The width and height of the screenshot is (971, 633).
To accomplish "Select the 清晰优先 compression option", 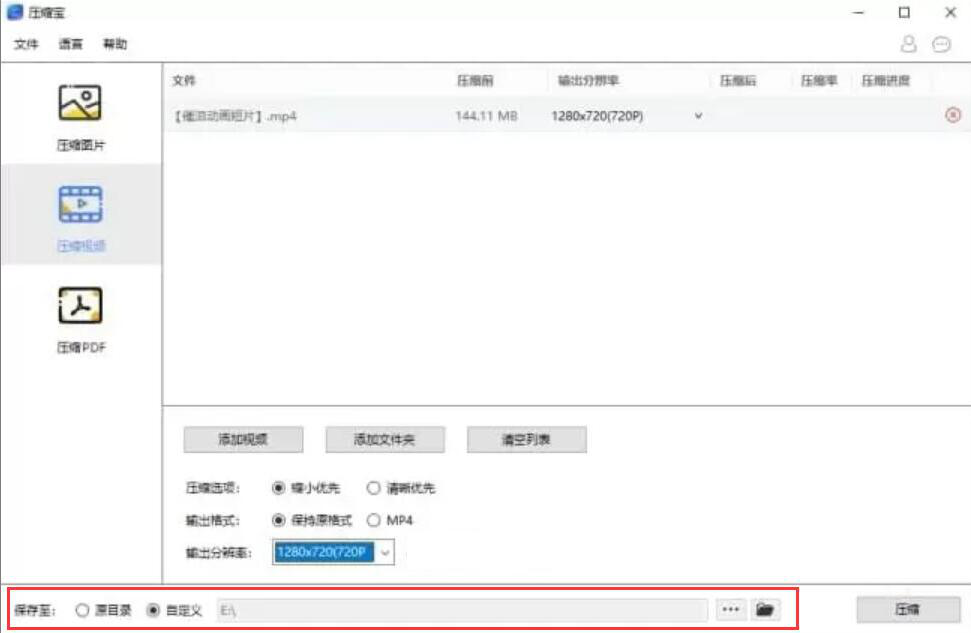I will point(375,488).
